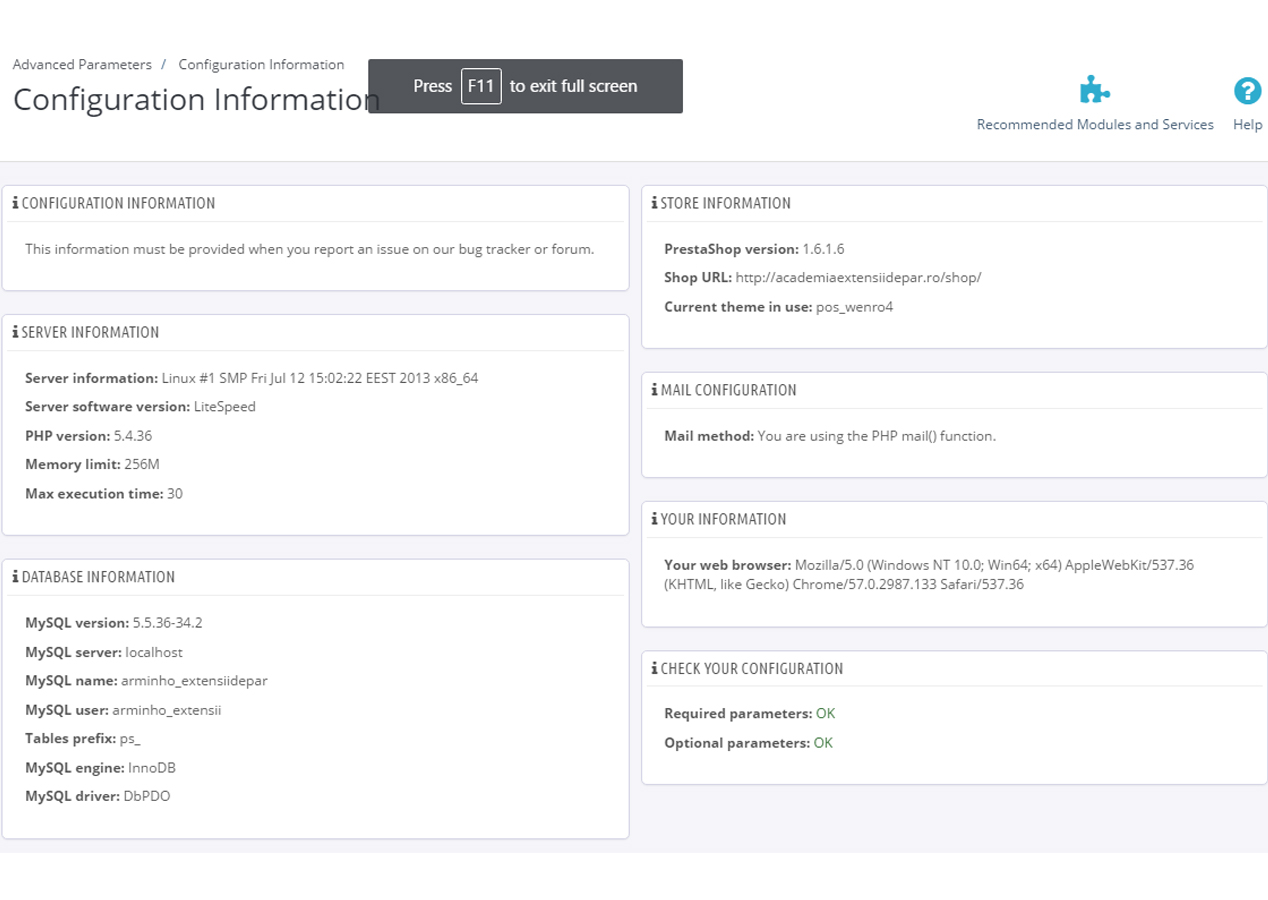Select the LiteSpeed server software value
1268x900 pixels.
225,407
